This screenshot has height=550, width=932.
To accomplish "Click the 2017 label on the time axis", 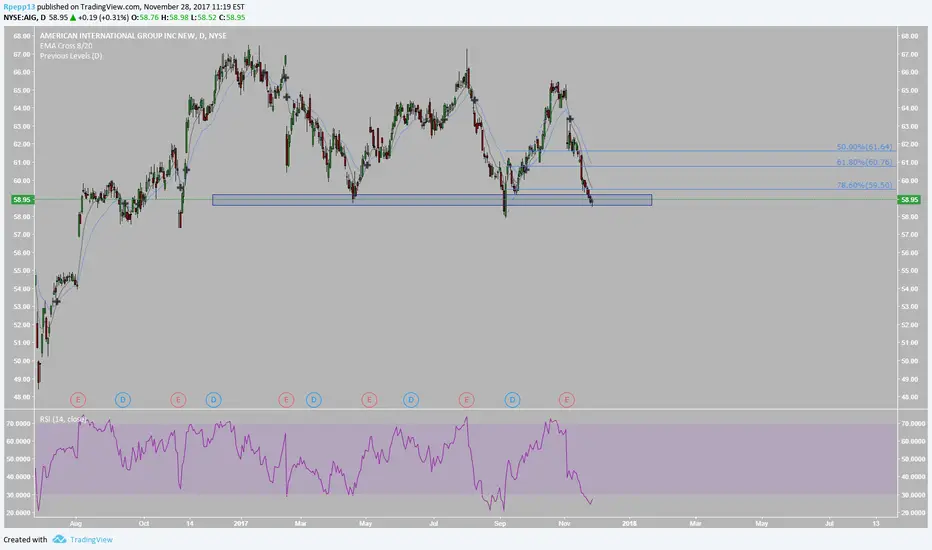I will 241,524.
